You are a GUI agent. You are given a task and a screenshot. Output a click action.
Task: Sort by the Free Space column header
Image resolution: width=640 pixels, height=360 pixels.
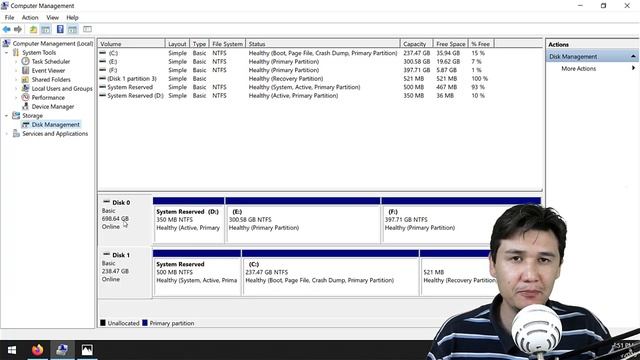pyautogui.click(x=451, y=44)
